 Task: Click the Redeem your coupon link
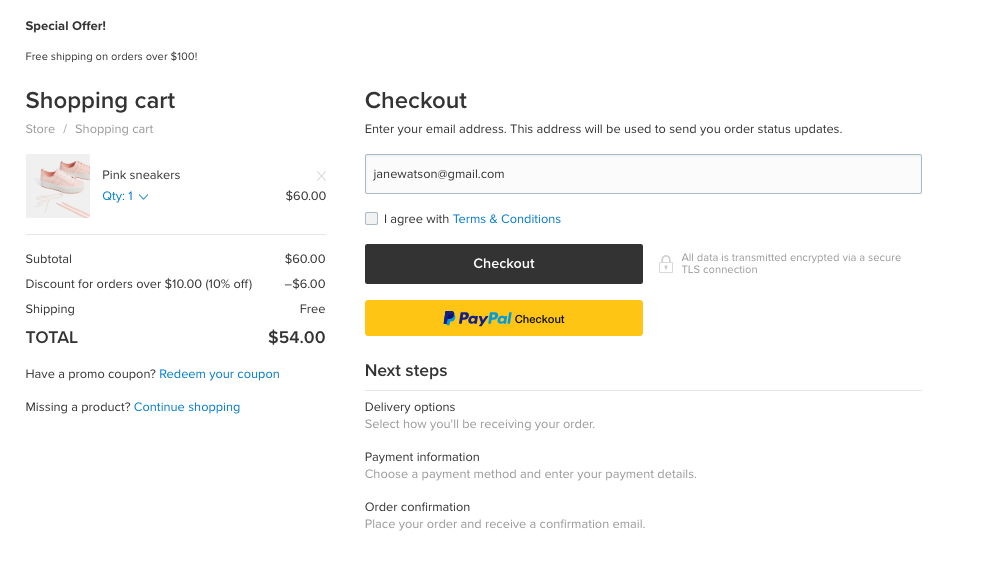click(x=219, y=374)
